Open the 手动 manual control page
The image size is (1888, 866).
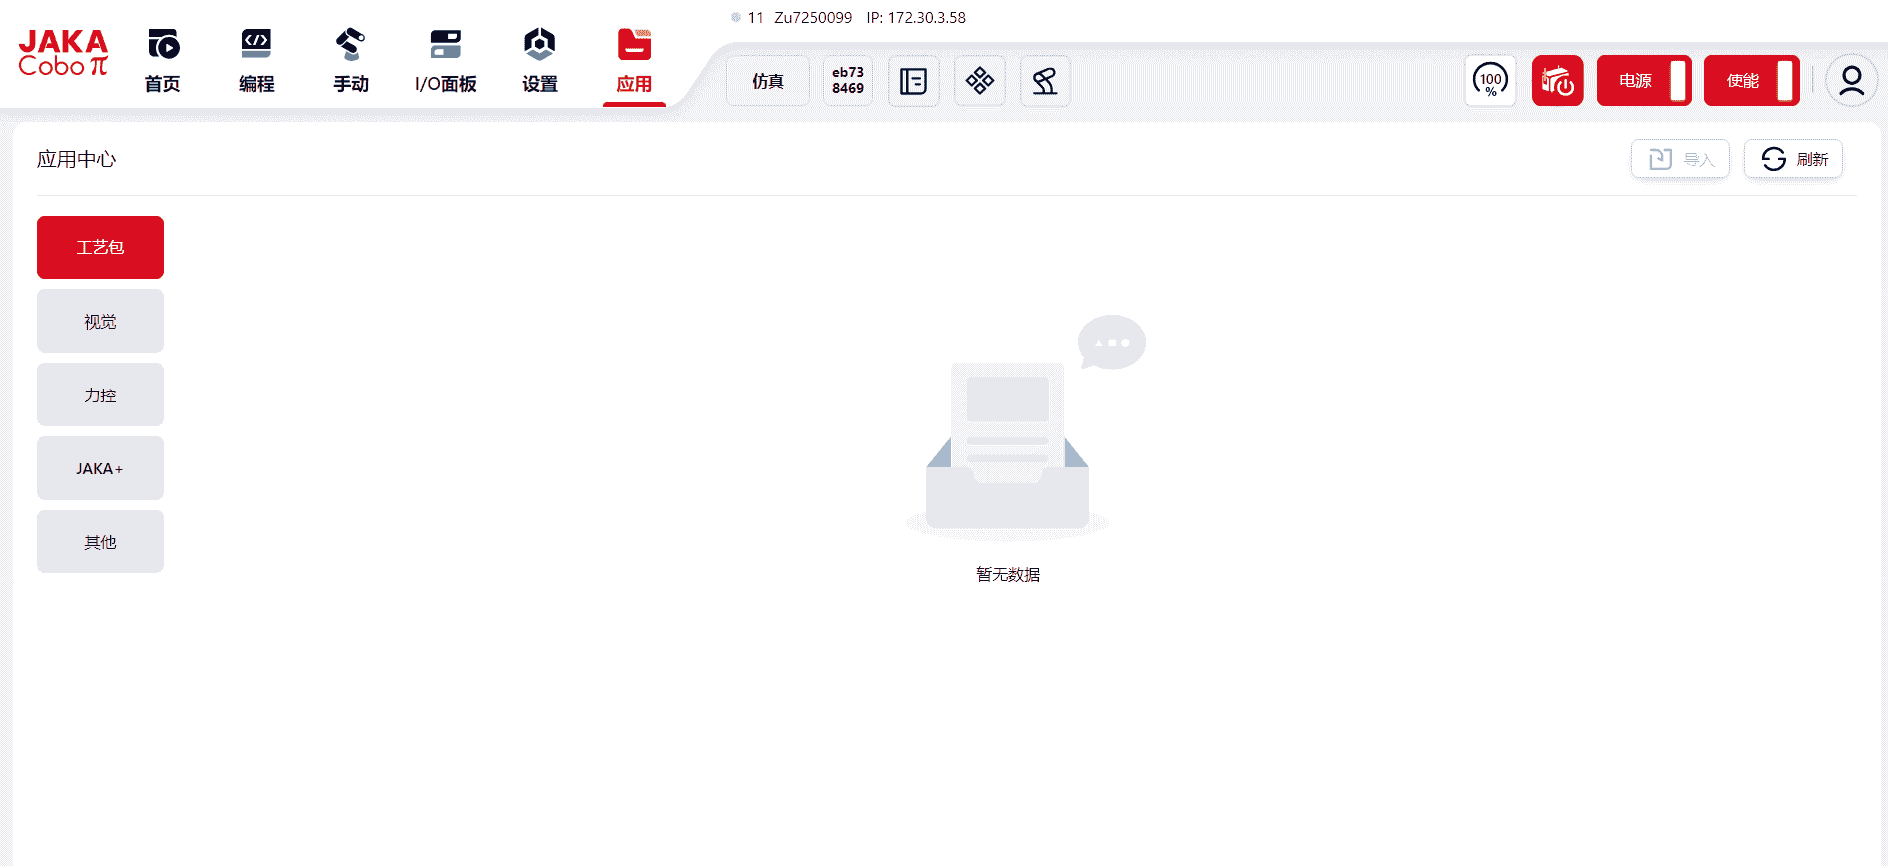pos(351,60)
